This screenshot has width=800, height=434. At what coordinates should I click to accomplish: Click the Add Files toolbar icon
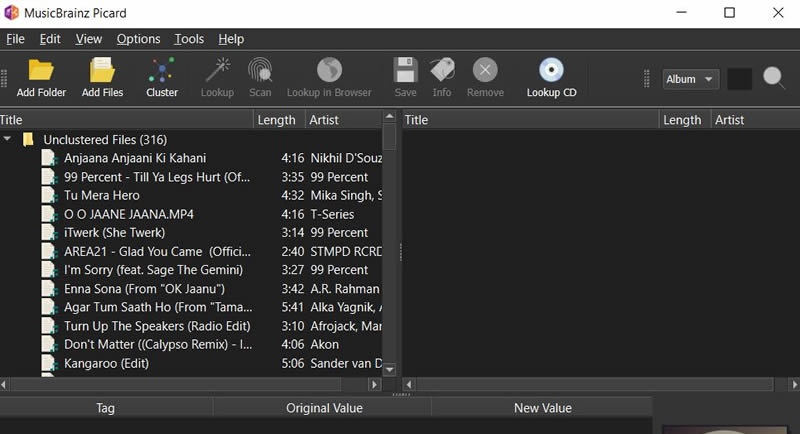click(x=102, y=70)
